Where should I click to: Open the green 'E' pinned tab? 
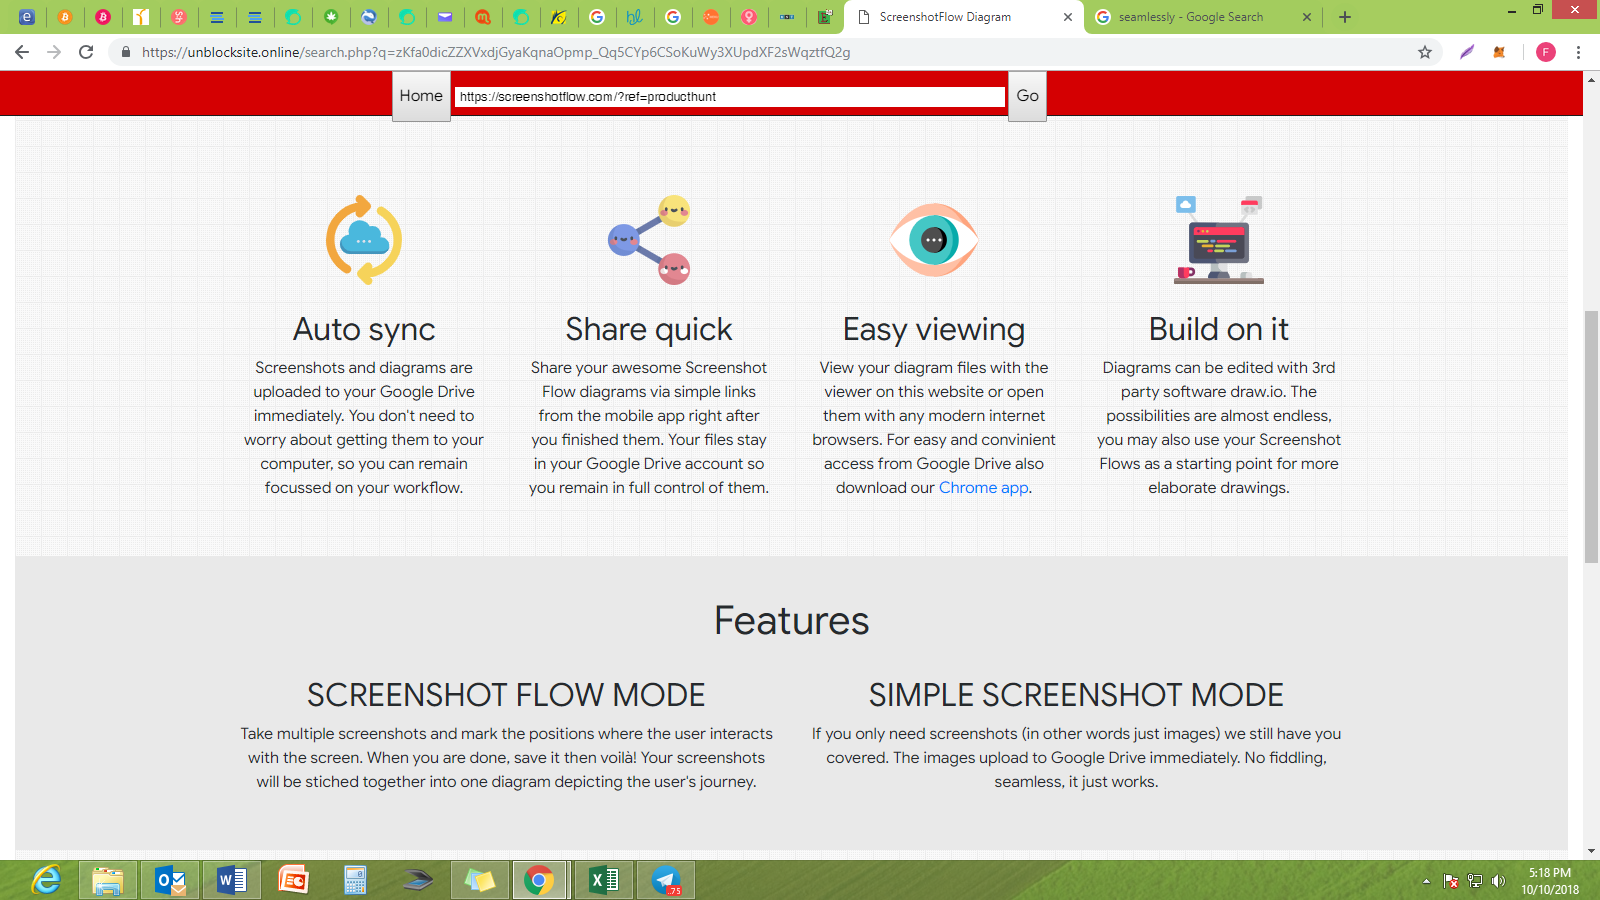[825, 17]
